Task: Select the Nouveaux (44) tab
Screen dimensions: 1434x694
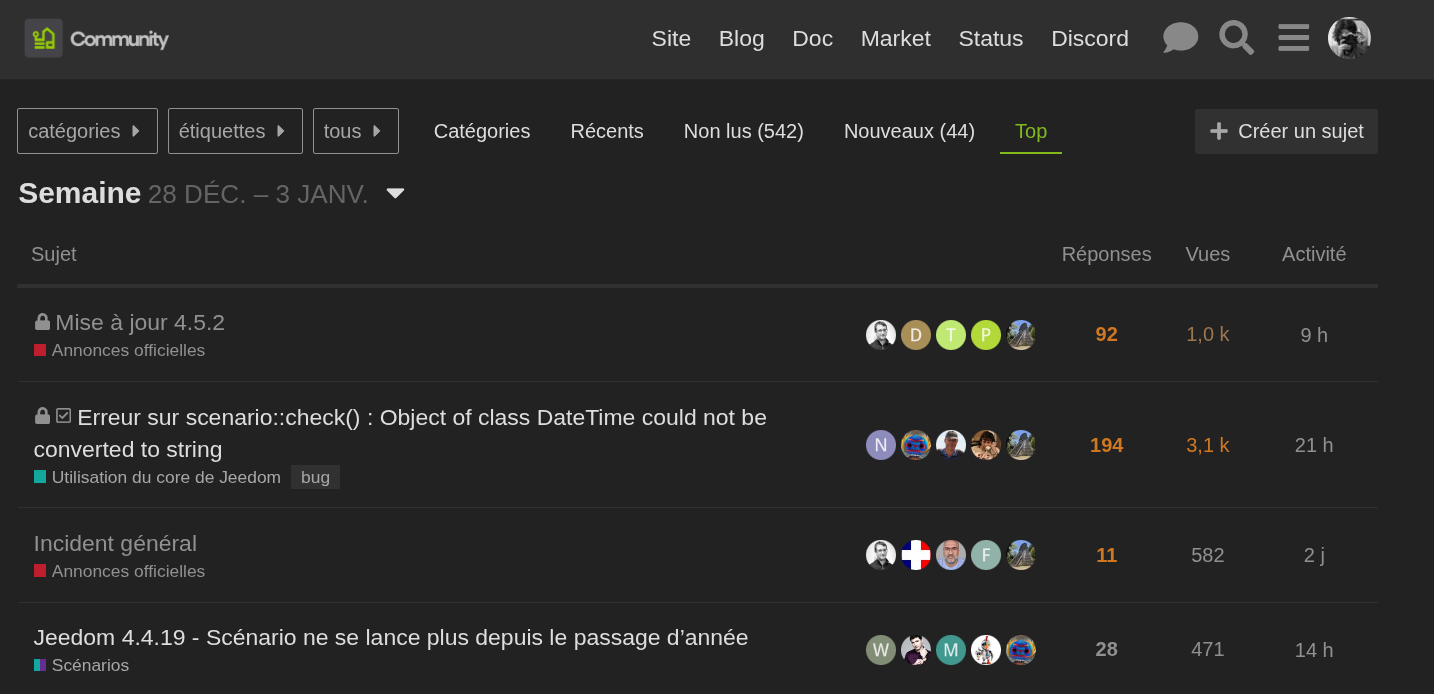Action: click(908, 131)
